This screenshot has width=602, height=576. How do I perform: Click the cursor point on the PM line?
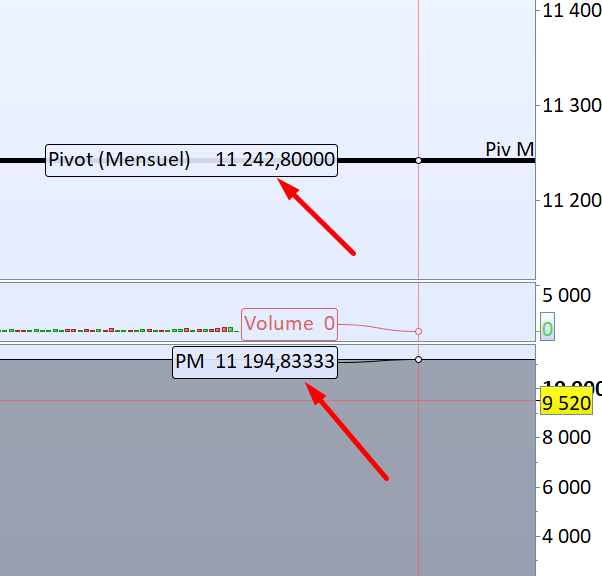pyautogui.click(x=418, y=359)
